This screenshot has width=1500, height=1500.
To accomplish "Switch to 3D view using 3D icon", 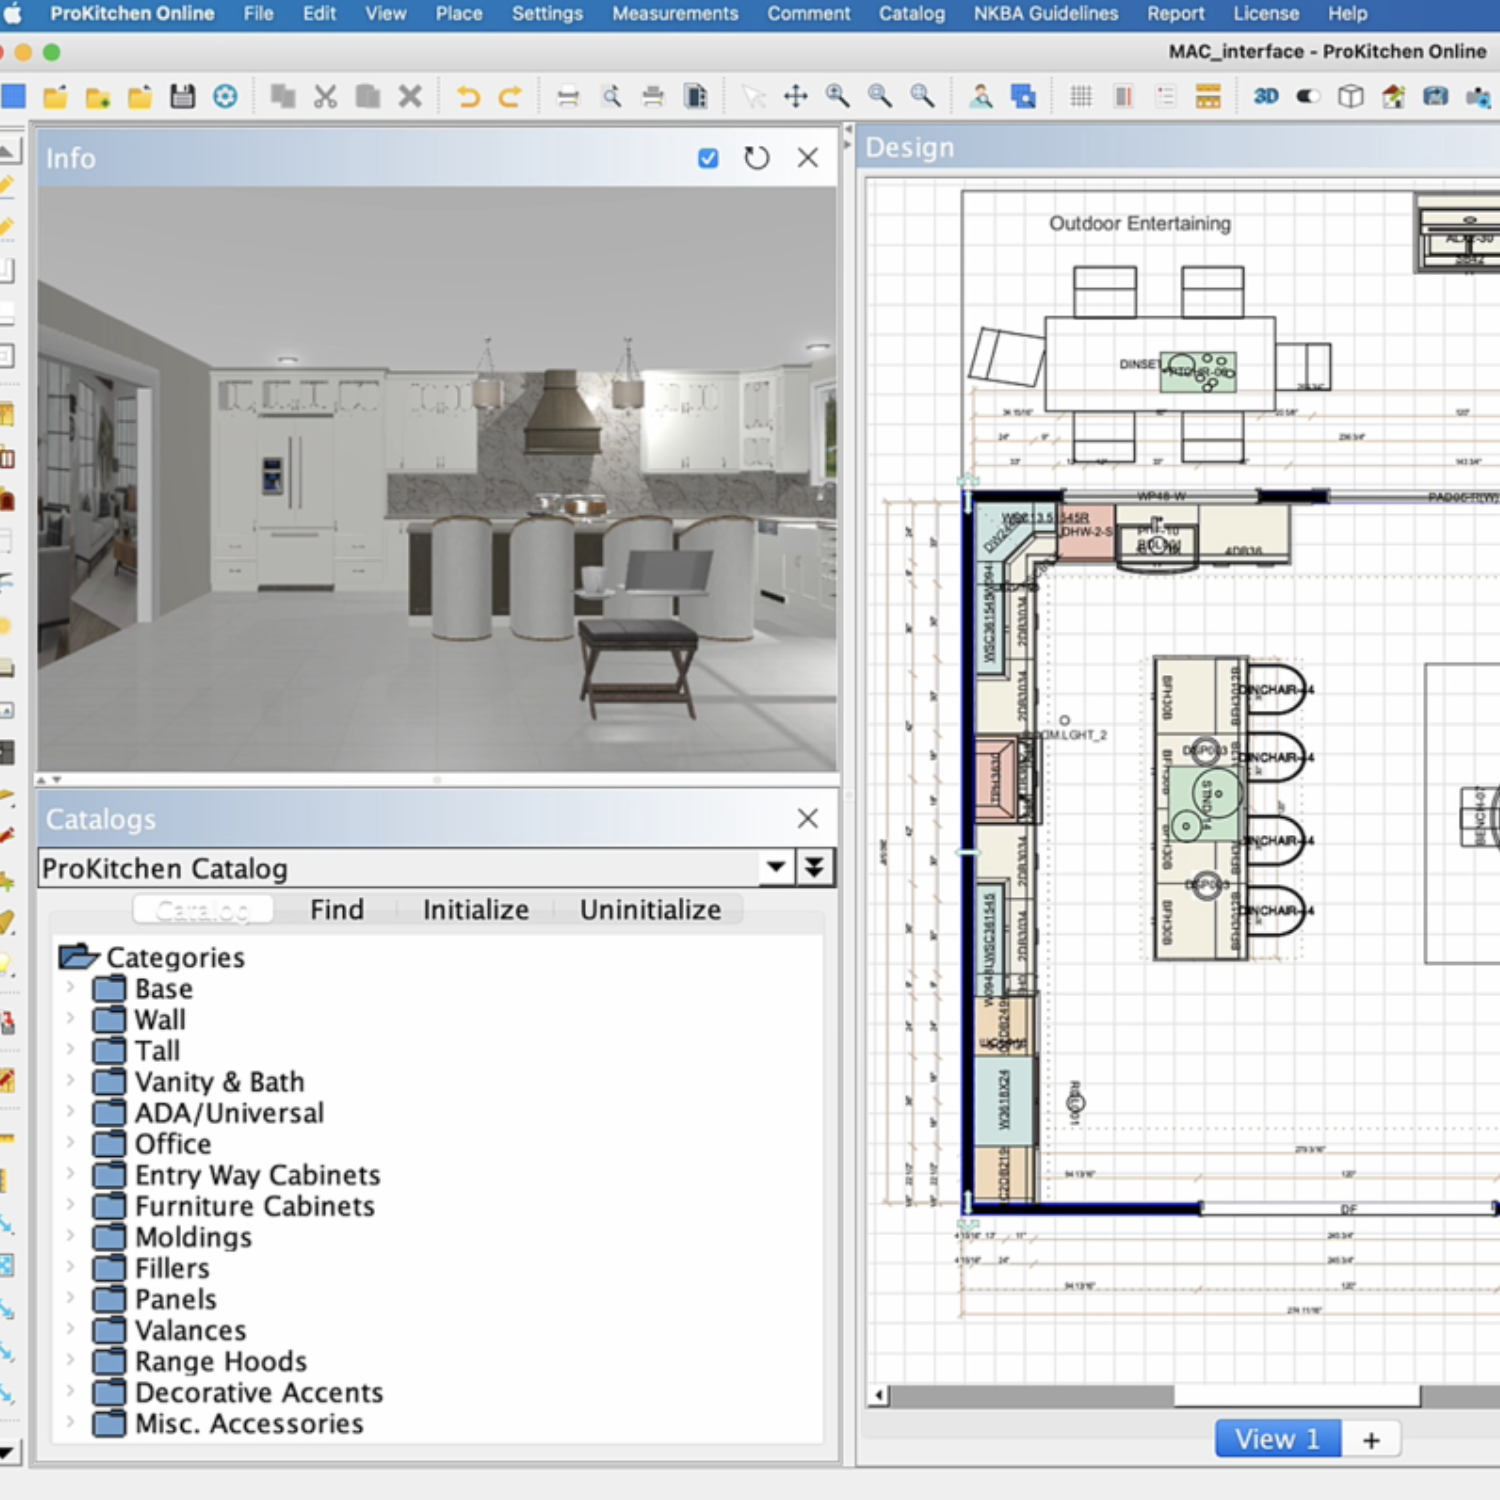I will (x=1266, y=96).
